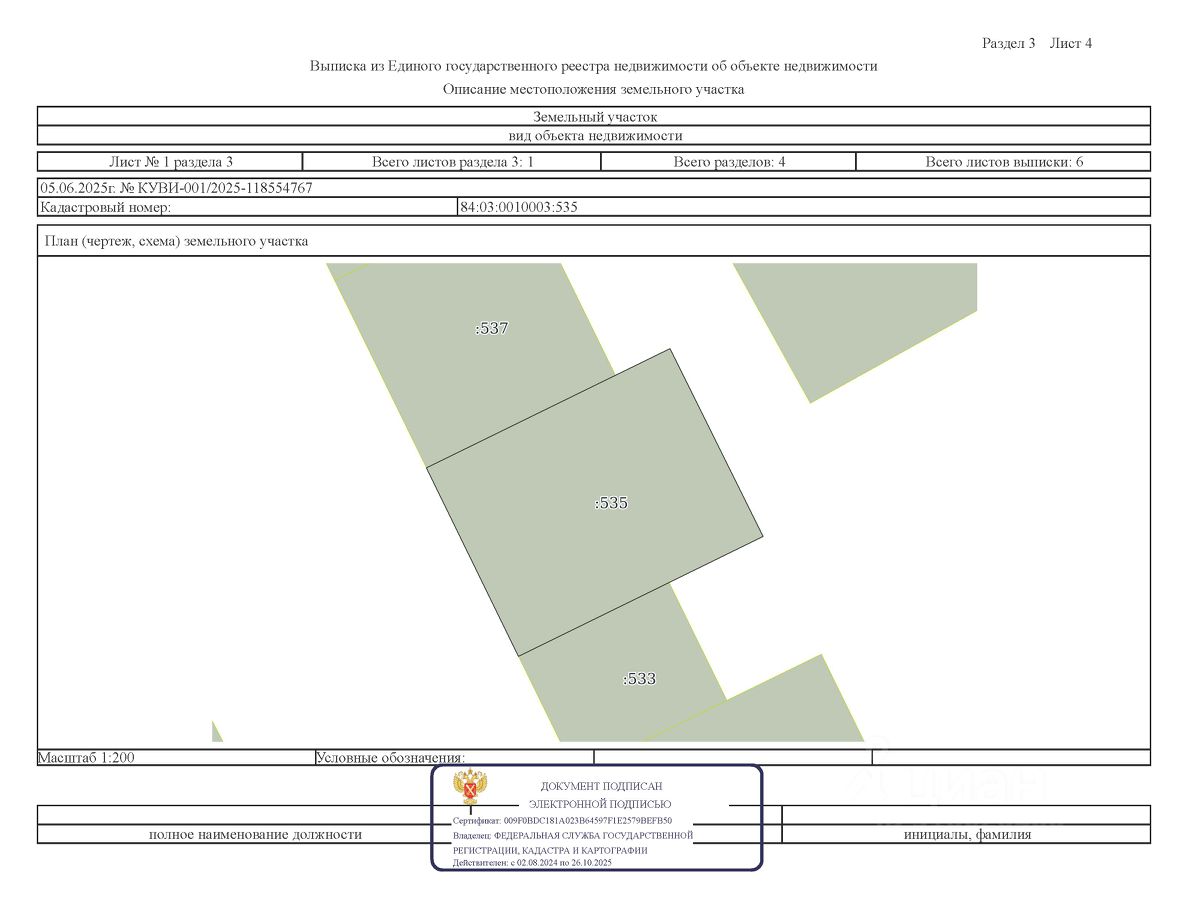Click 'Лист № 1 раздела 3' cell
1188x918 pixels.
[170, 161]
